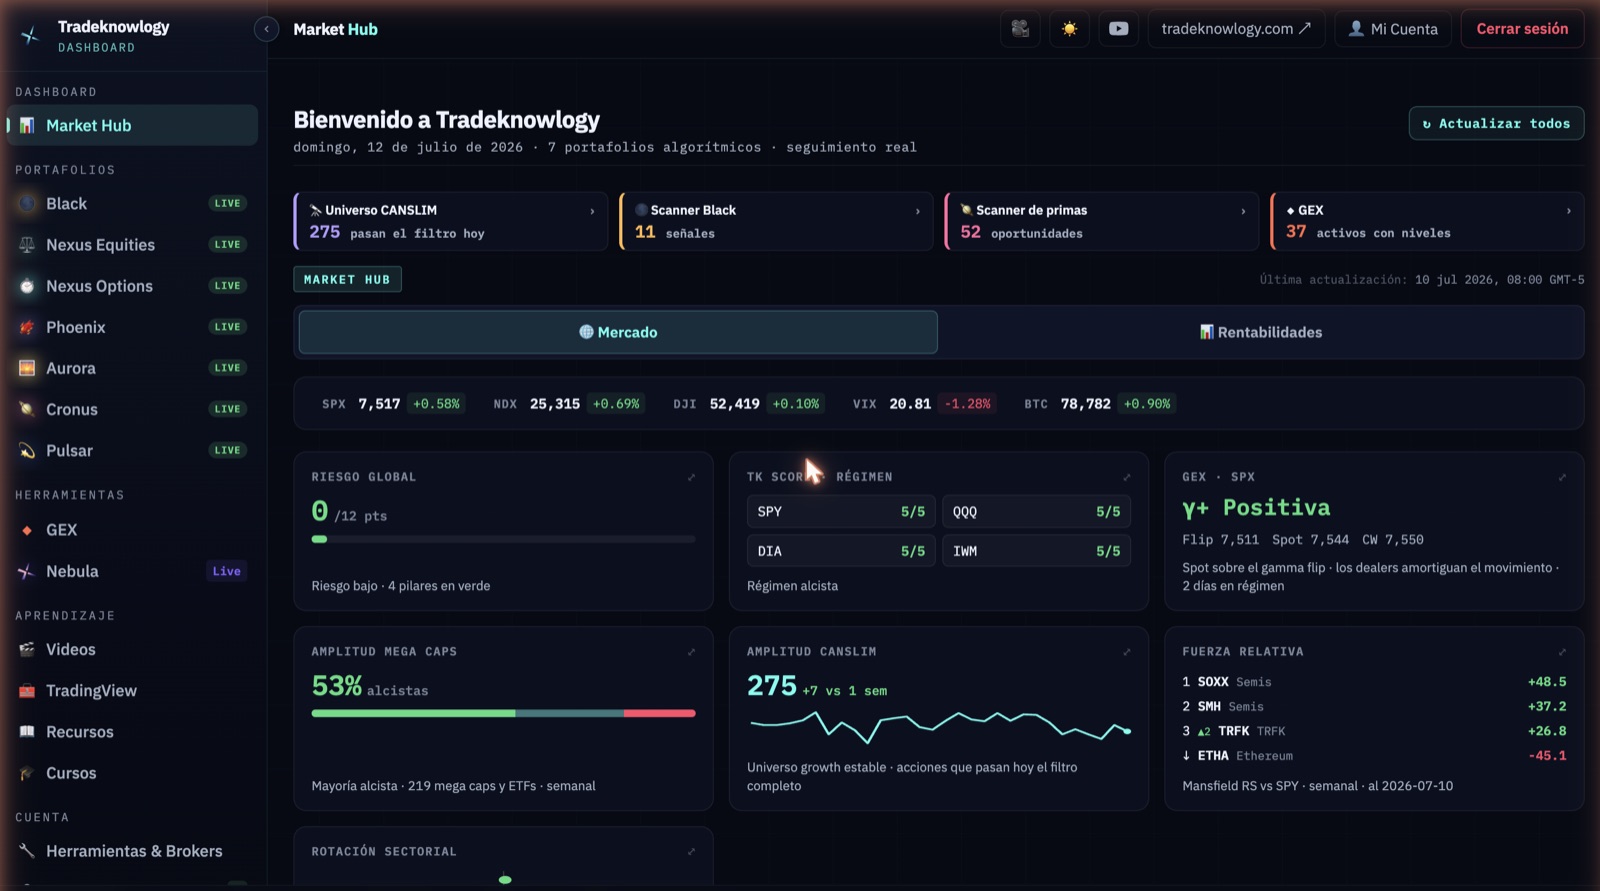Viewport: 1600px width, 891px height.
Task: Click the Recursos book icon
Action: click(x=27, y=732)
